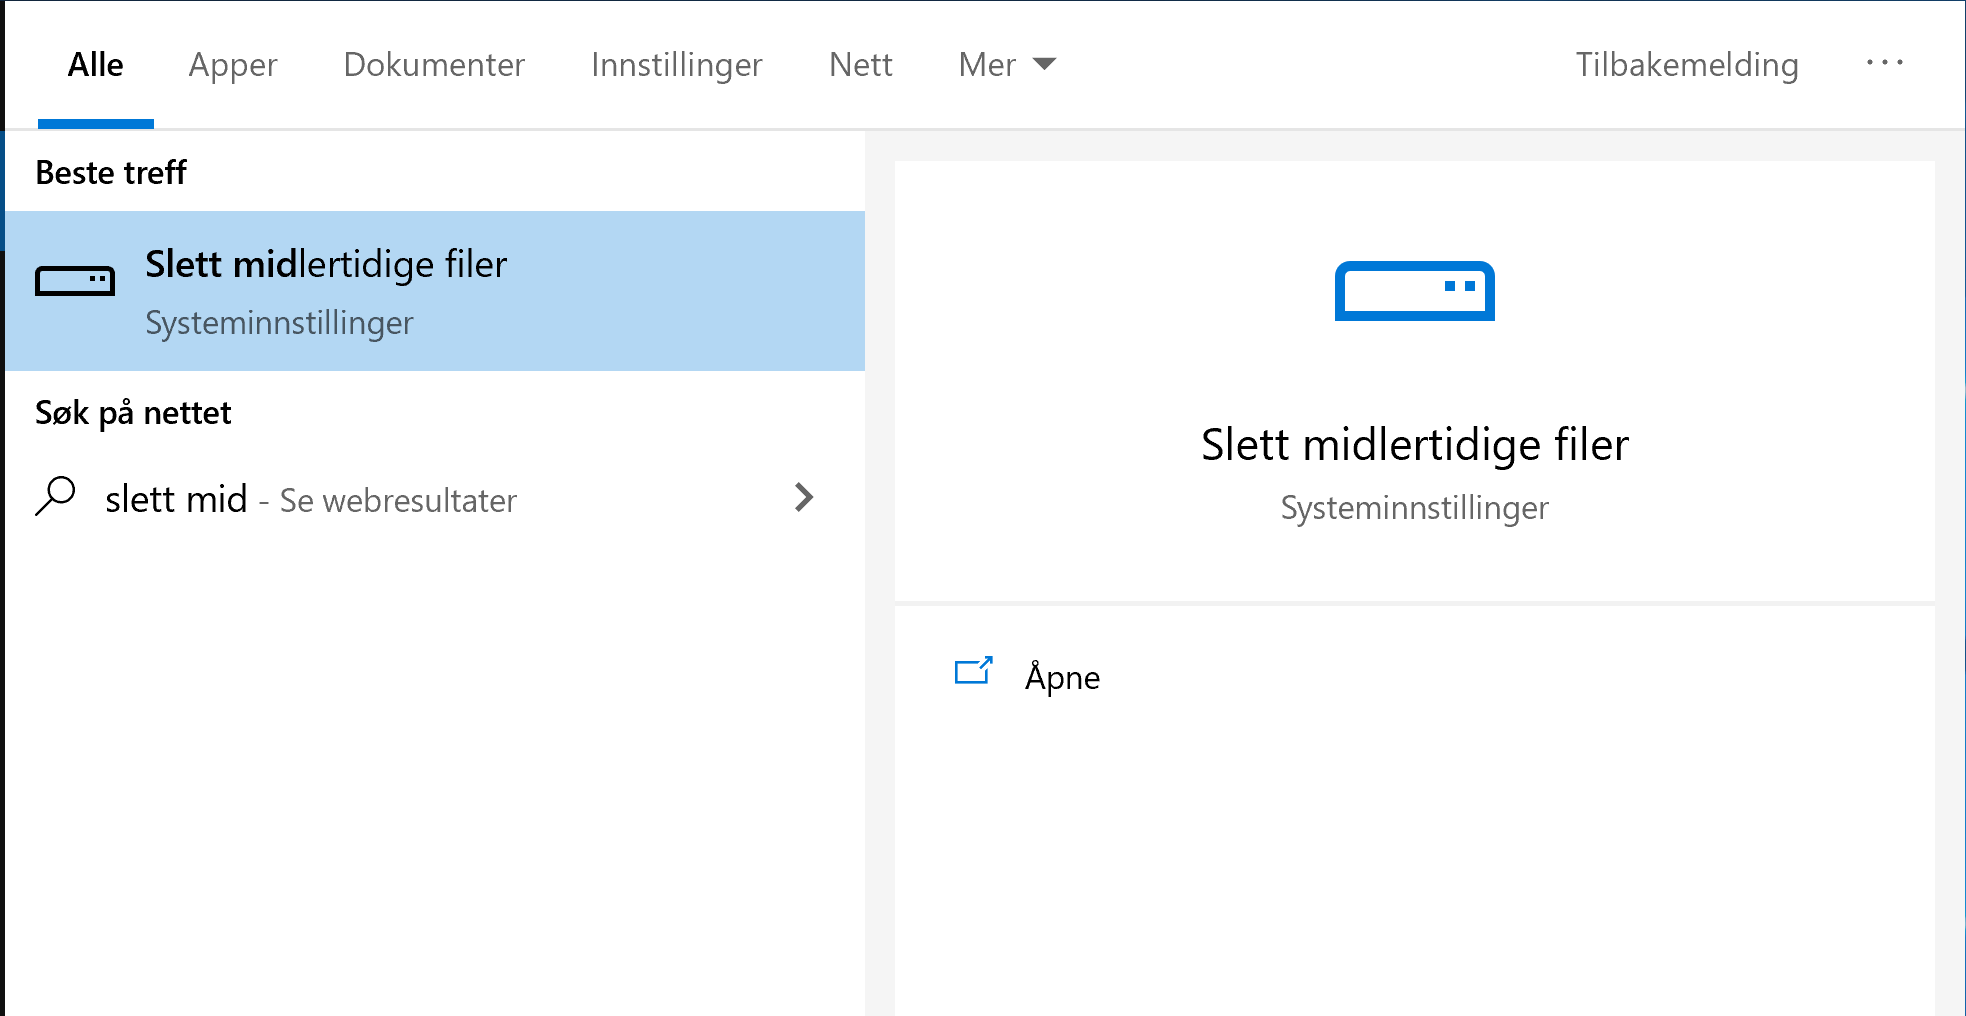The image size is (1966, 1016).
Task: Click the Slett midlertidige filer app icon
Action: [76, 280]
